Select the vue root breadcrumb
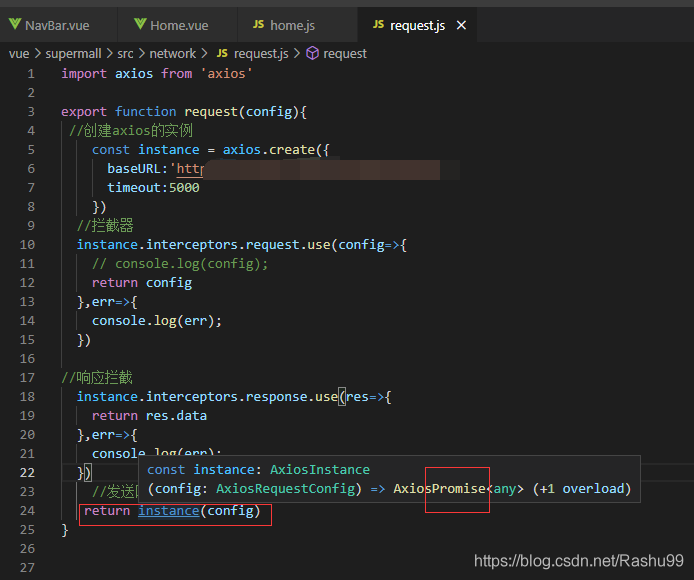This screenshot has width=694, height=580. [x=19, y=54]
